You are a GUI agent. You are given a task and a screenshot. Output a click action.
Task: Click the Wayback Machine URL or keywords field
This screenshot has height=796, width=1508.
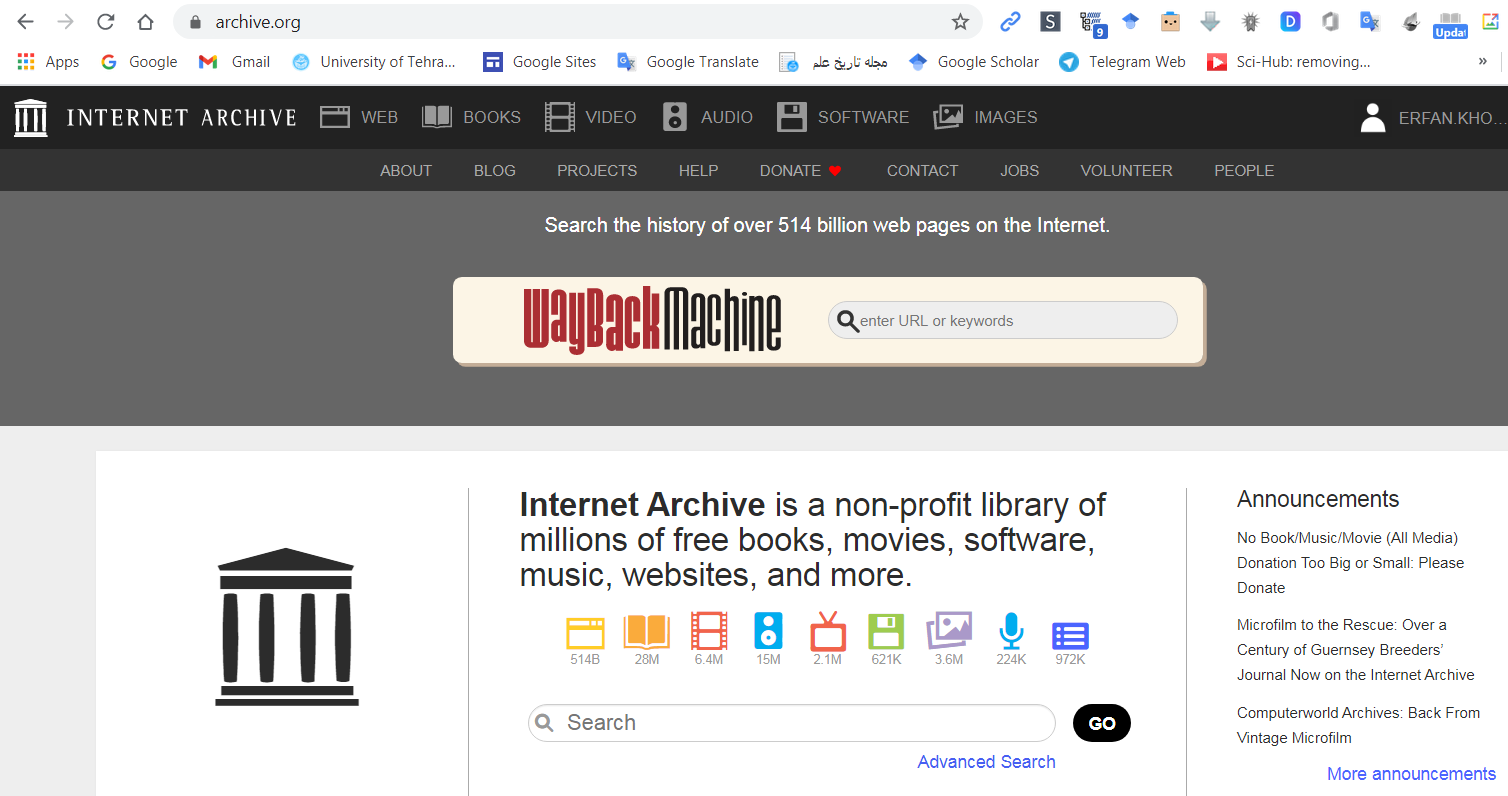click(1003, 320)
